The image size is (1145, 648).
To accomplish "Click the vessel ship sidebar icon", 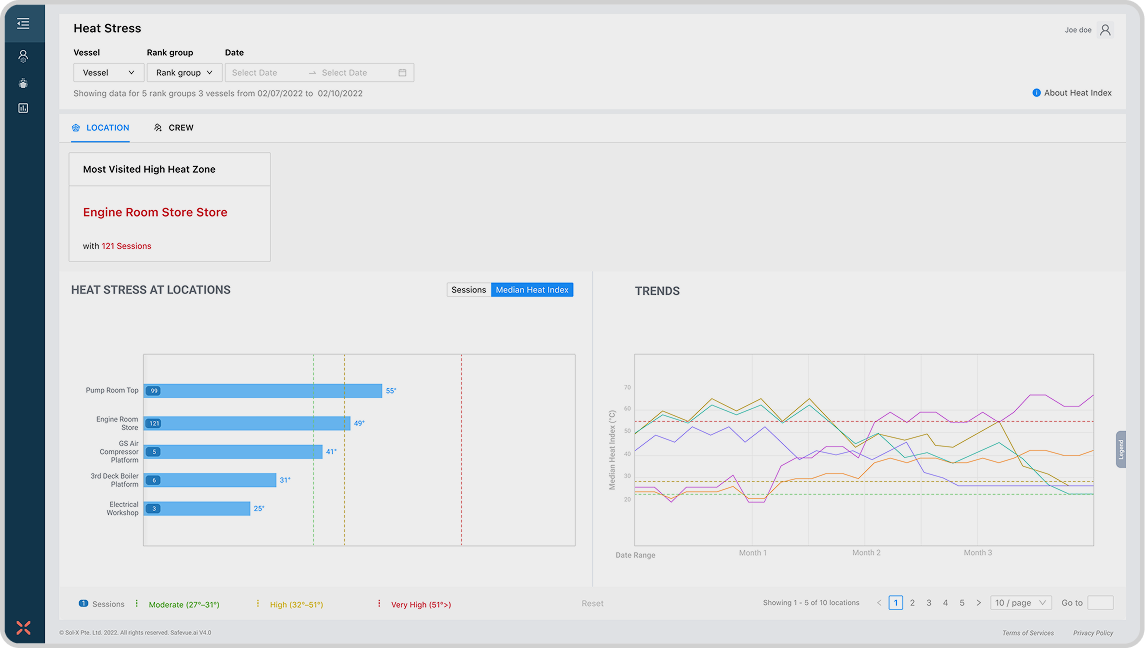I will point(23,83).
